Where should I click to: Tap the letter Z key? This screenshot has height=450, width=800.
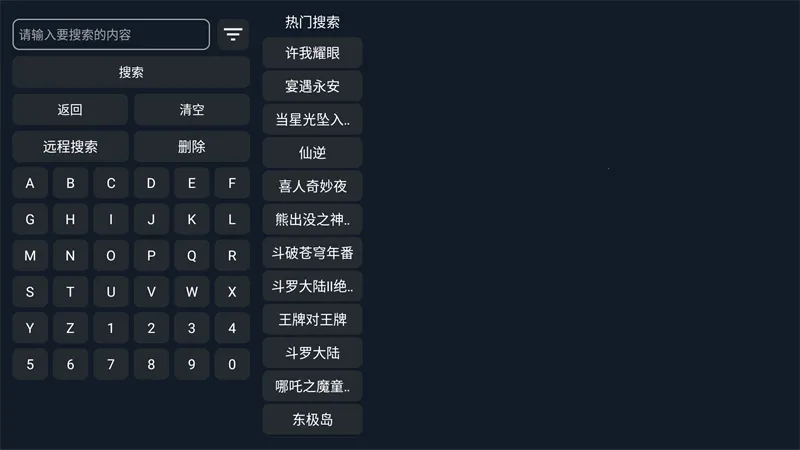coord(70,328)
